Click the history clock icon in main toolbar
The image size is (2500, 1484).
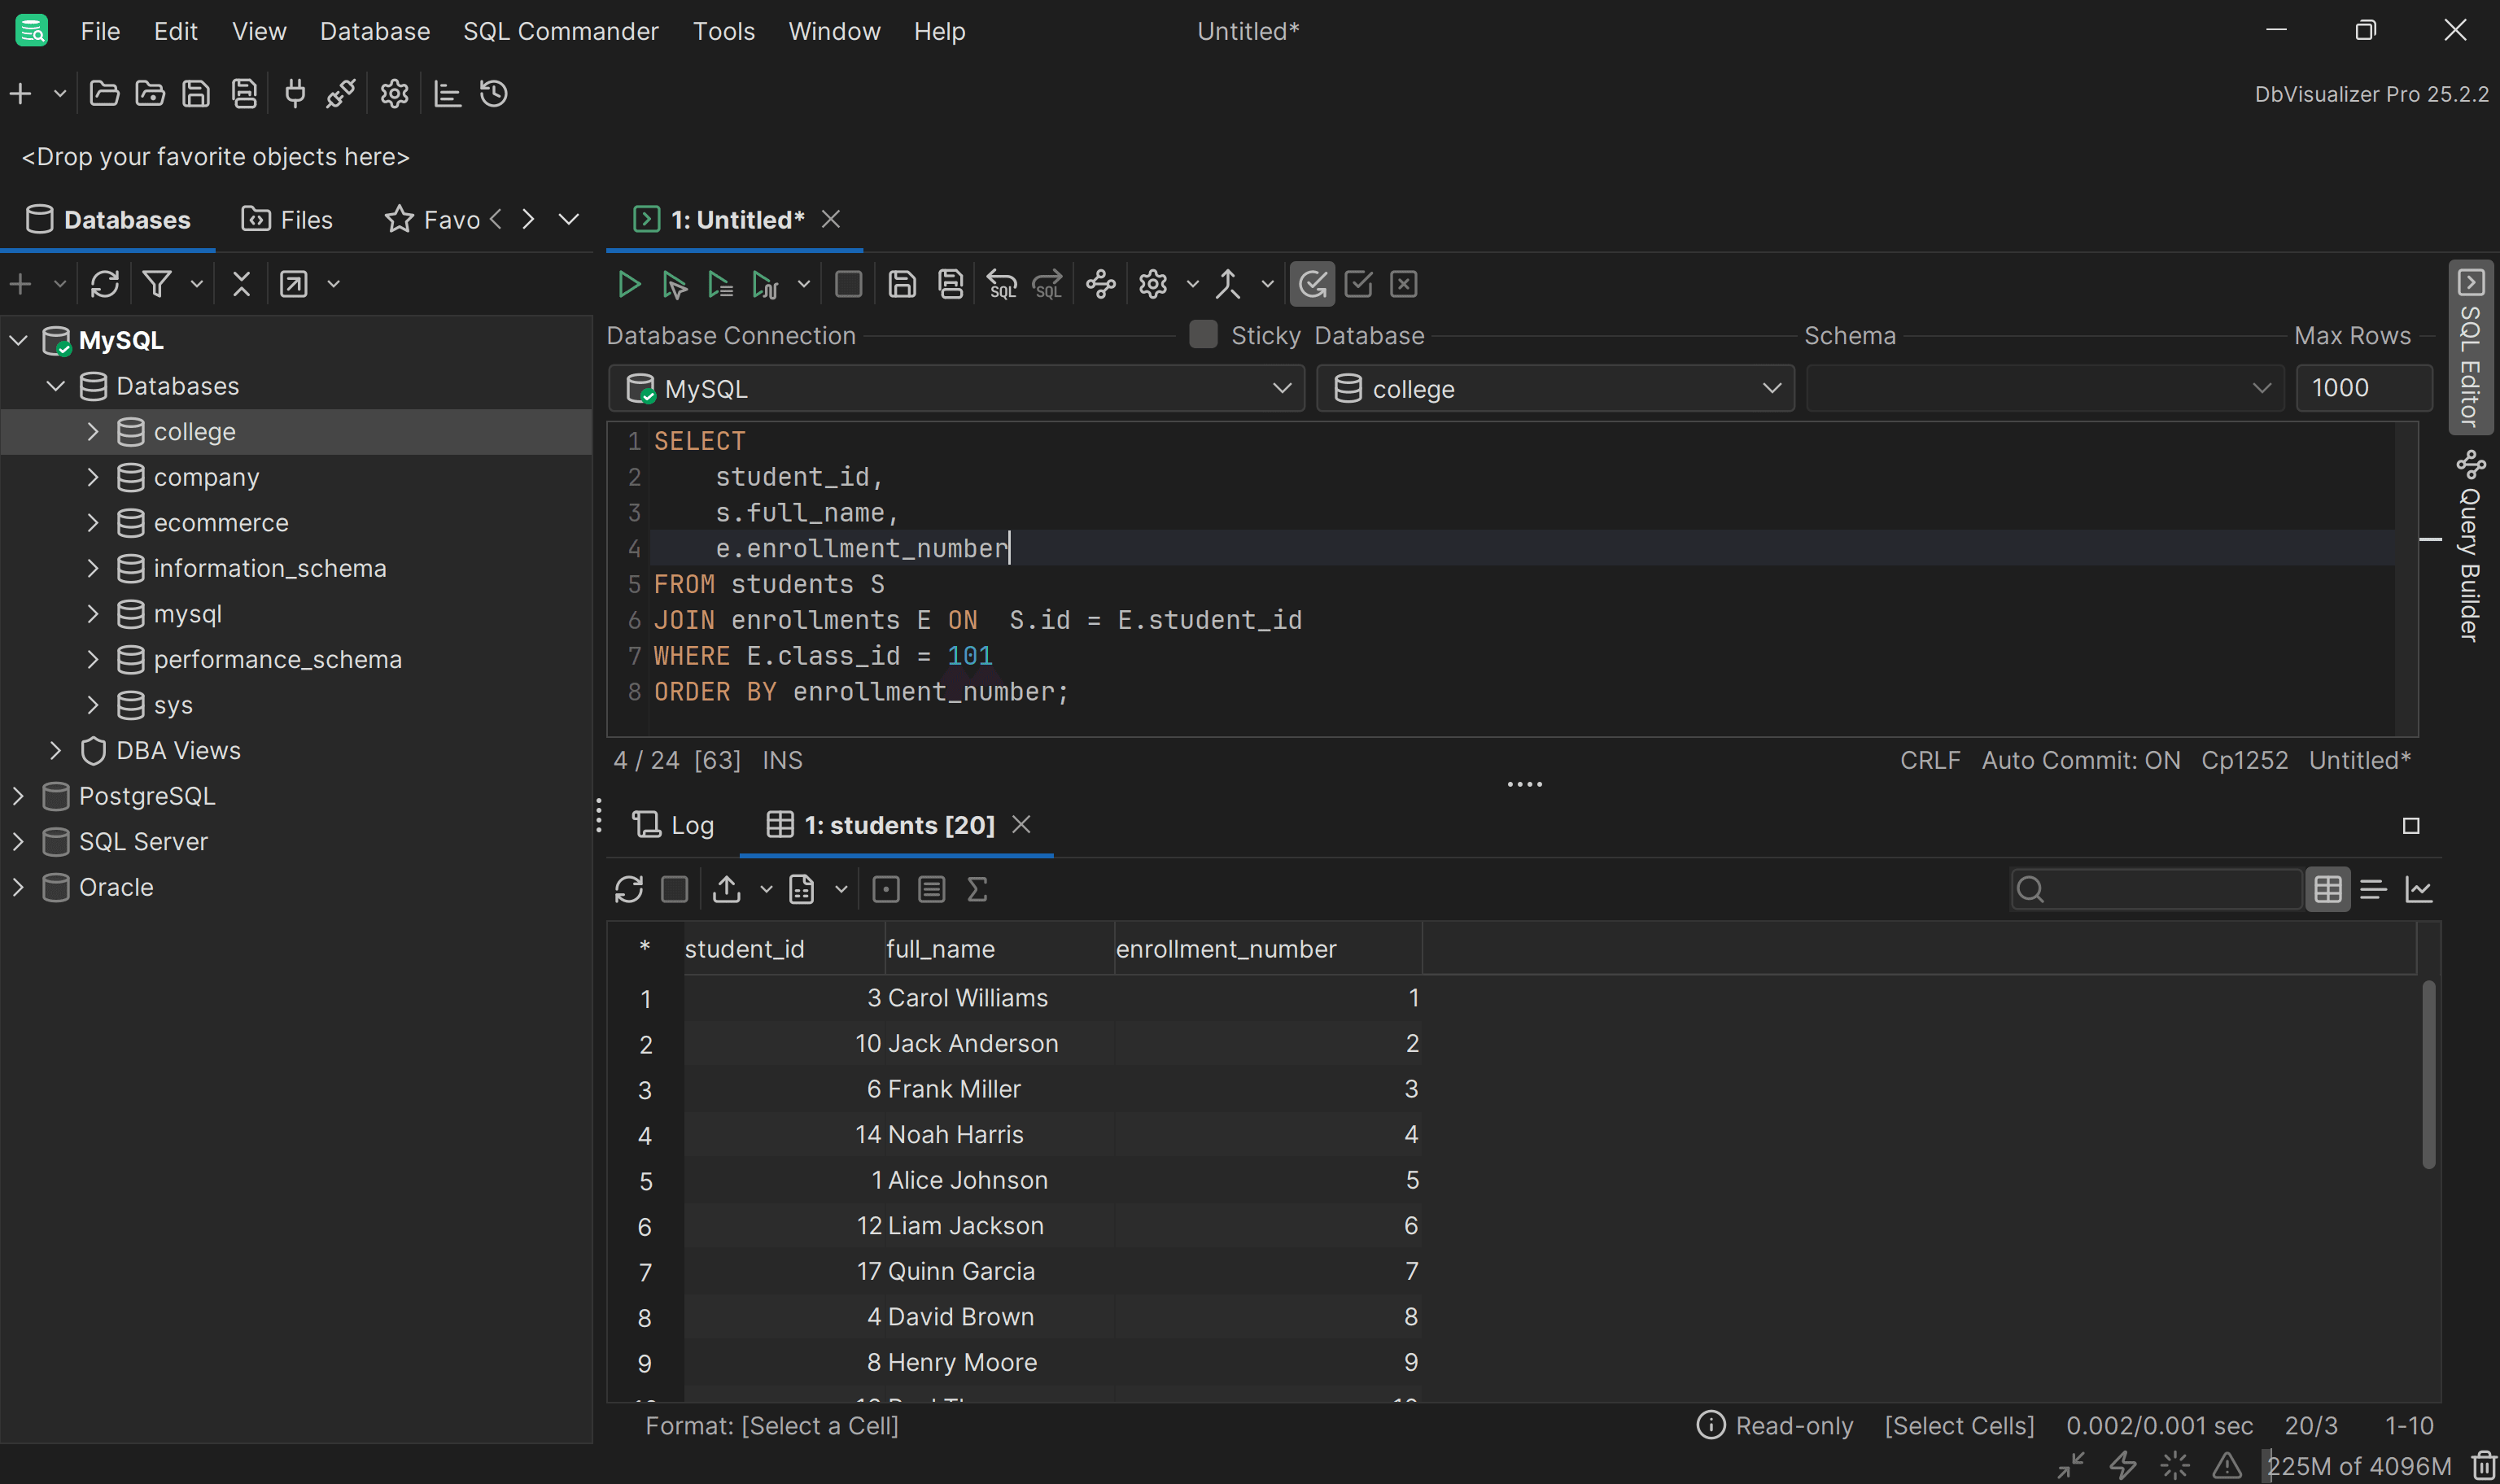click(494, 94)
